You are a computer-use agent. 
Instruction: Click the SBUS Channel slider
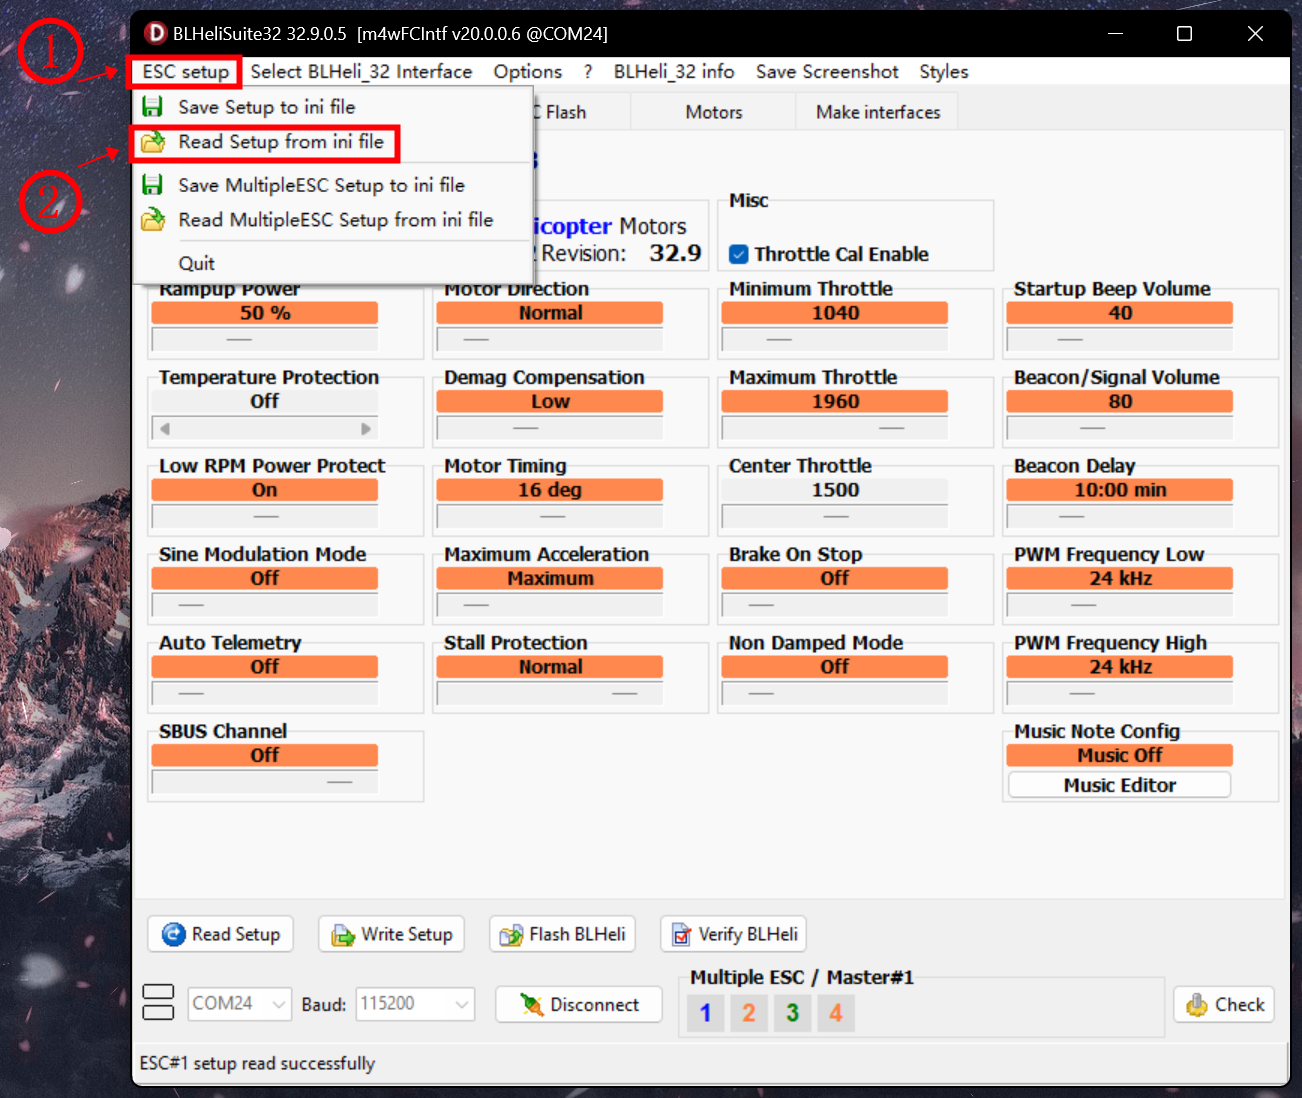tap(265, 782)
